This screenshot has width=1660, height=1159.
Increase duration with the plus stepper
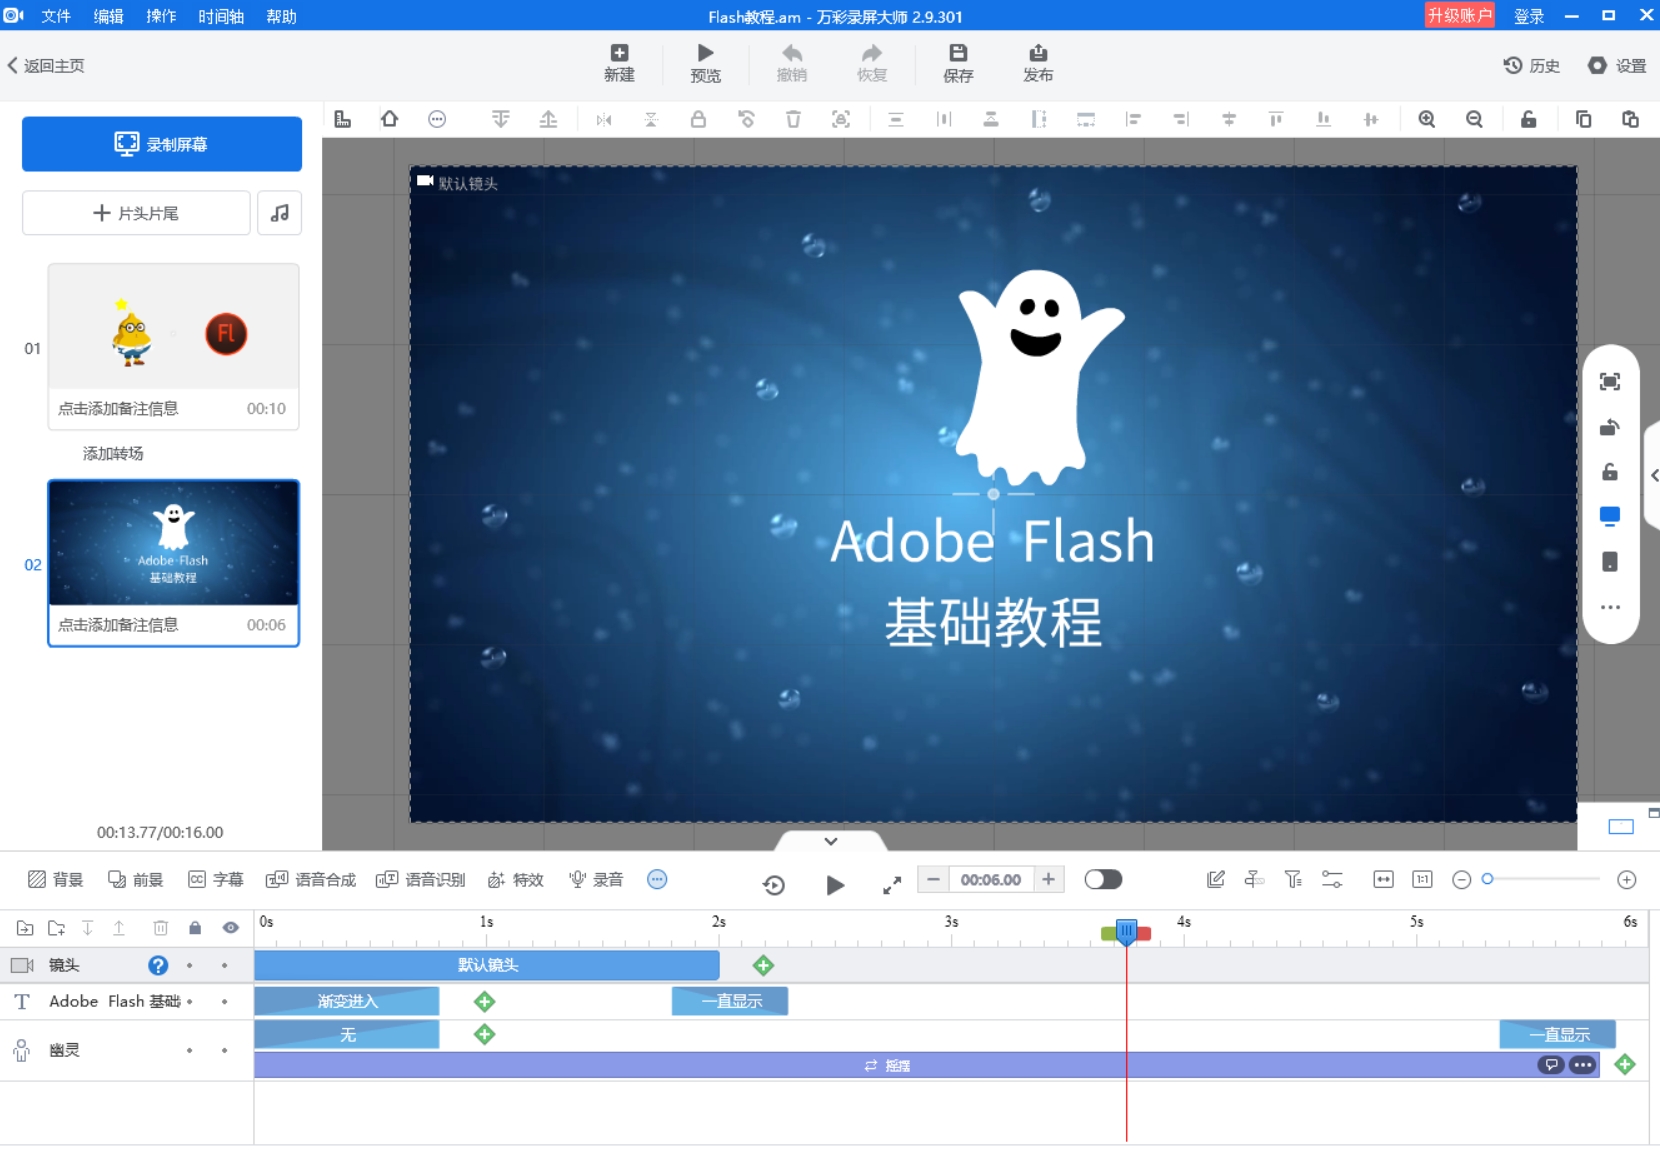[1048, 879]
